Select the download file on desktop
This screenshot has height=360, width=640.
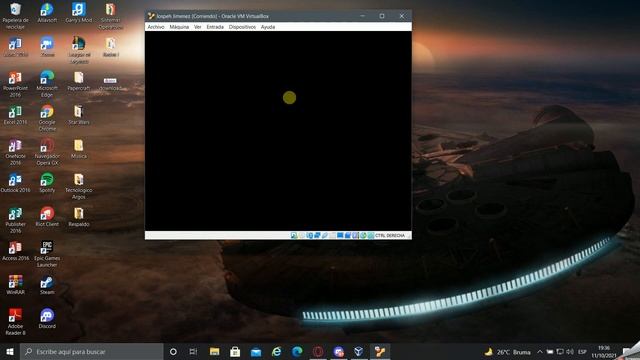tap(110, 84)
